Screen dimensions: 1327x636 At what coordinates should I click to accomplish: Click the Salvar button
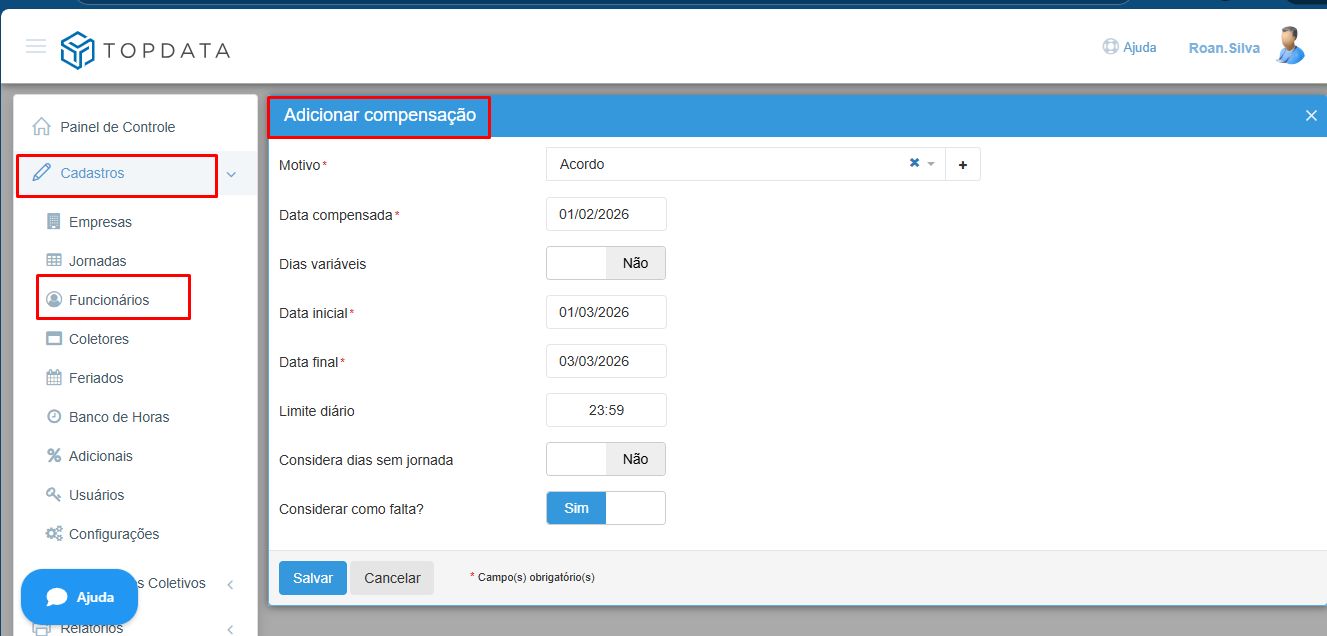click(x=312, y=578)
